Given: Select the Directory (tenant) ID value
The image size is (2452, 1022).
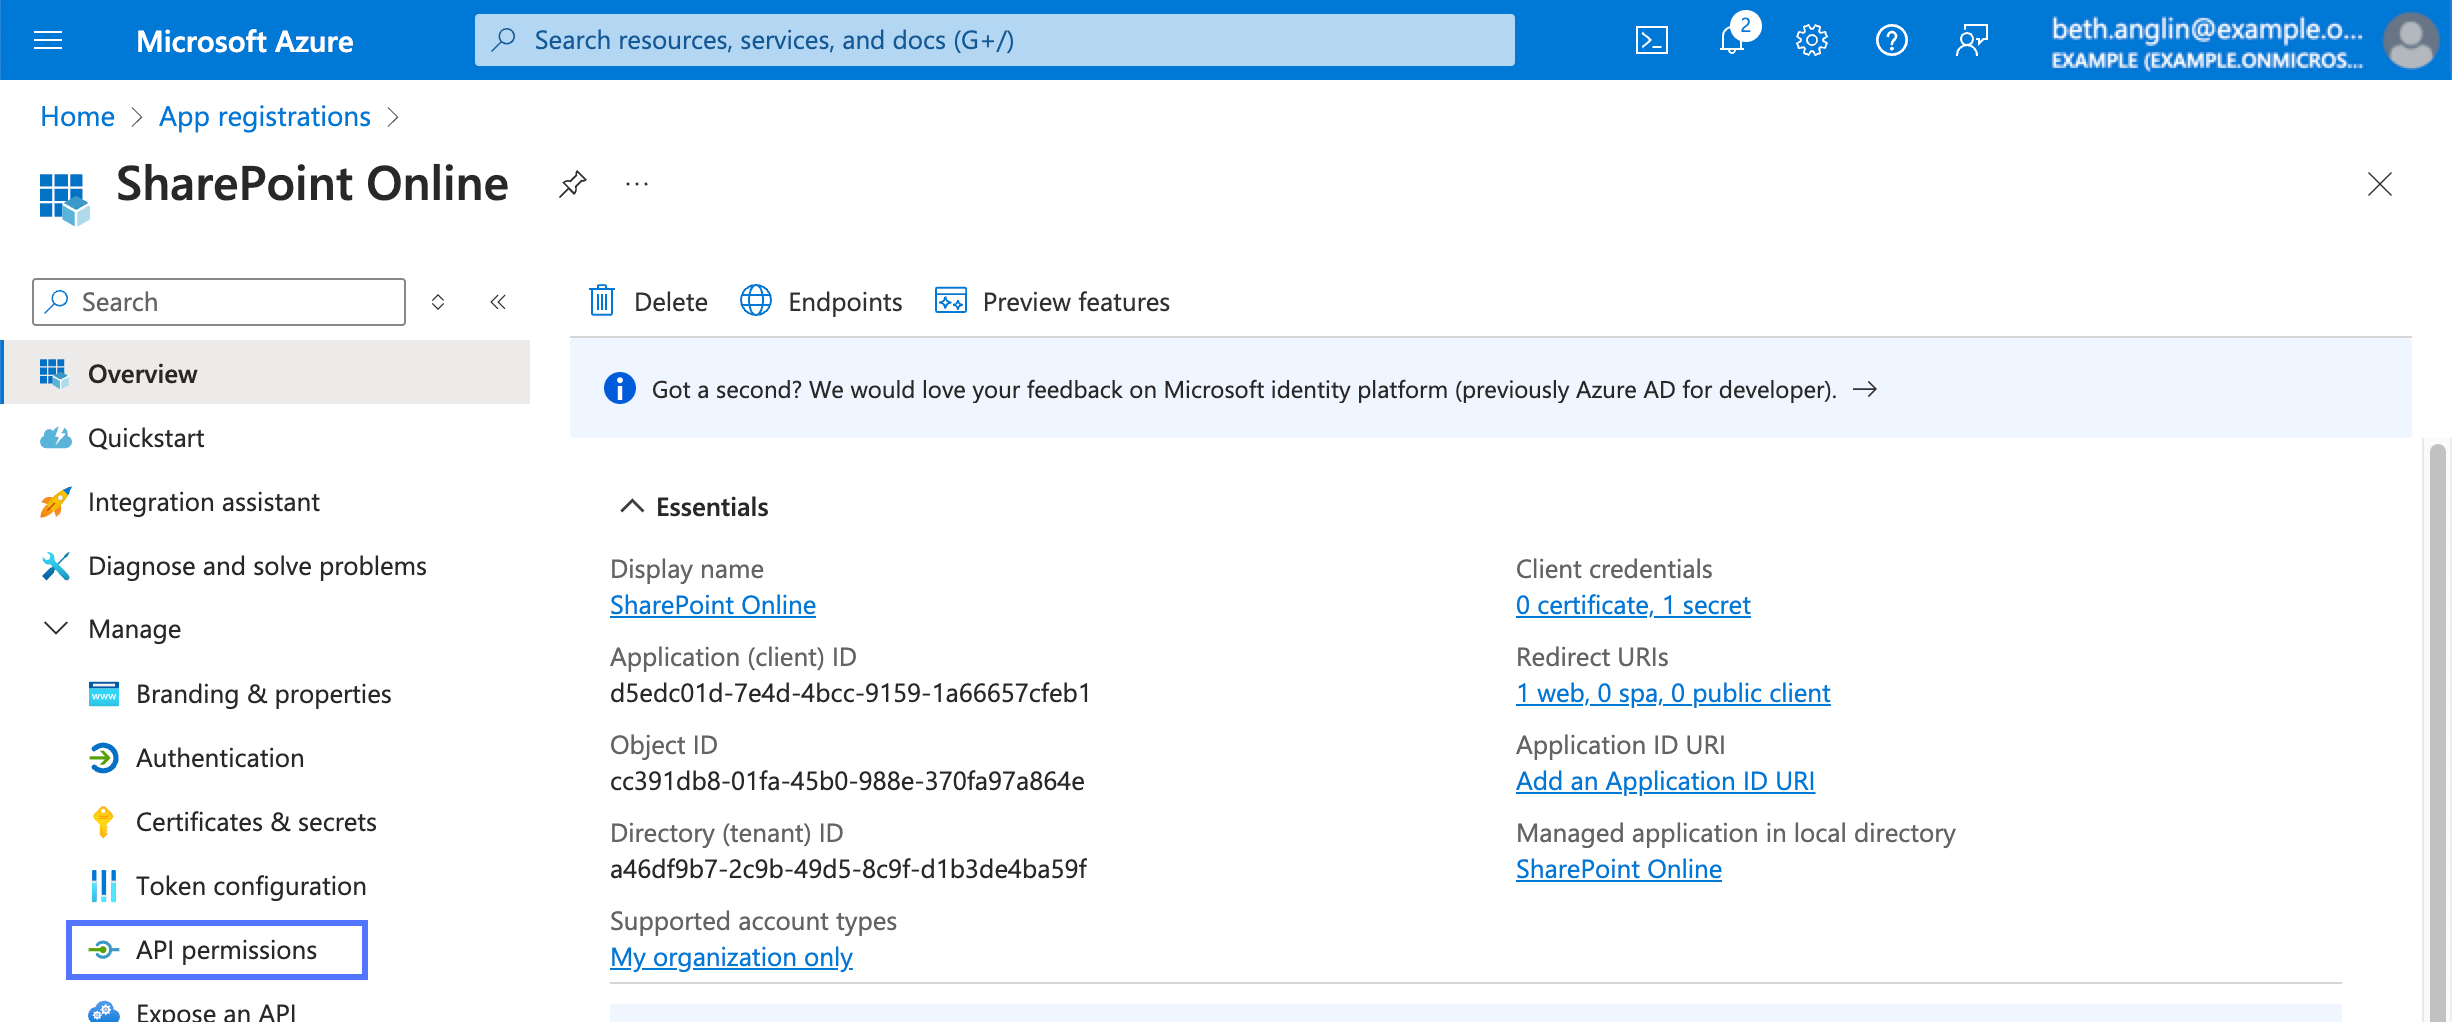Looking at the screenshot, I should click(848, 869).
